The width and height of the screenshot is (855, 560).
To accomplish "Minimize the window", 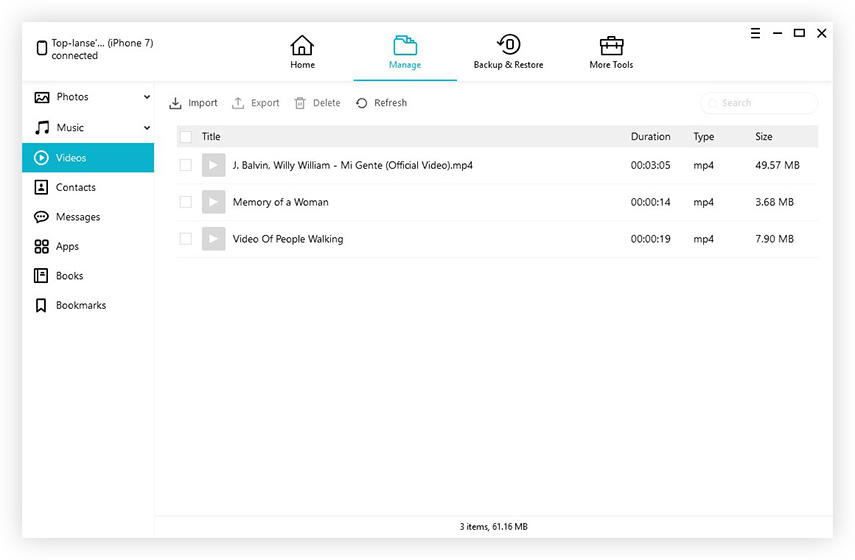I will pyautogui.click(x=778, y=33).
